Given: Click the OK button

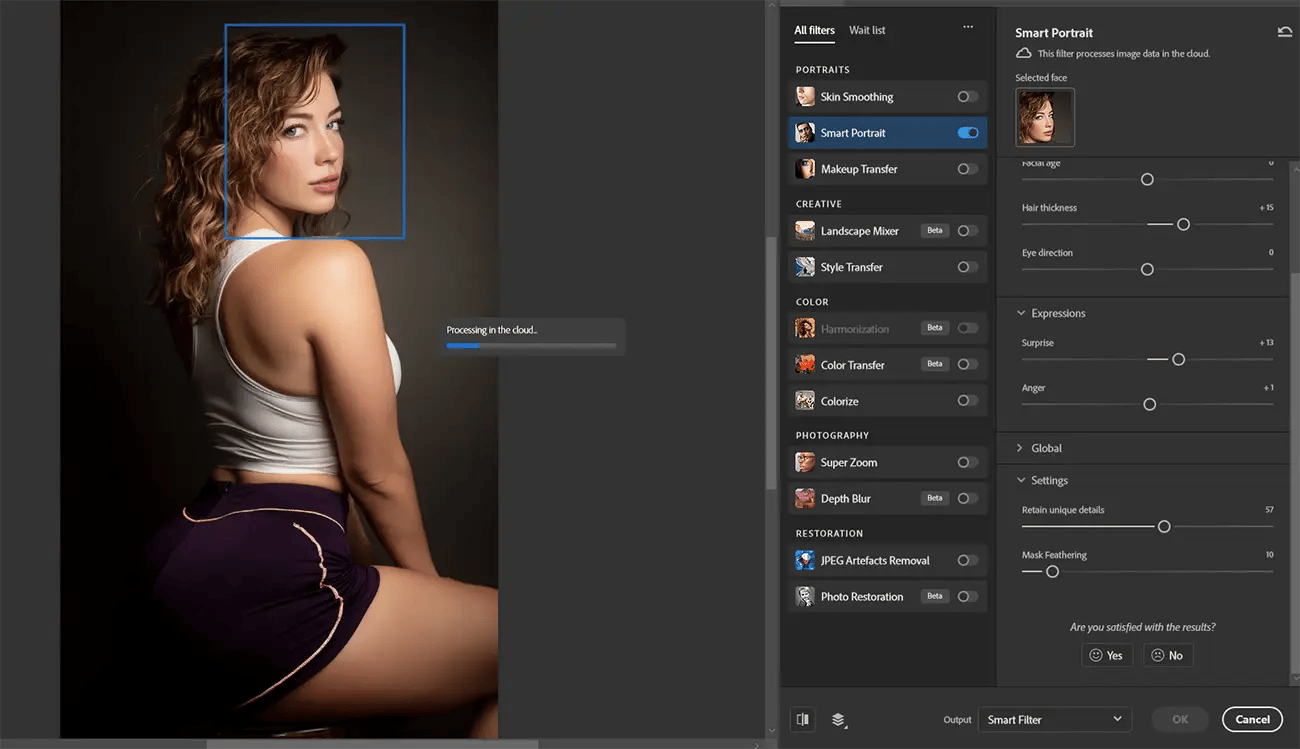Looking at the screenshot, I should click(x=1180, y=719).
